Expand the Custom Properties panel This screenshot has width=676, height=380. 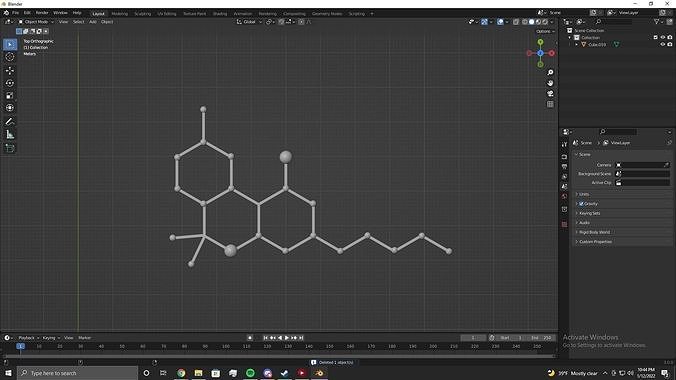click(x=623, y=242)
